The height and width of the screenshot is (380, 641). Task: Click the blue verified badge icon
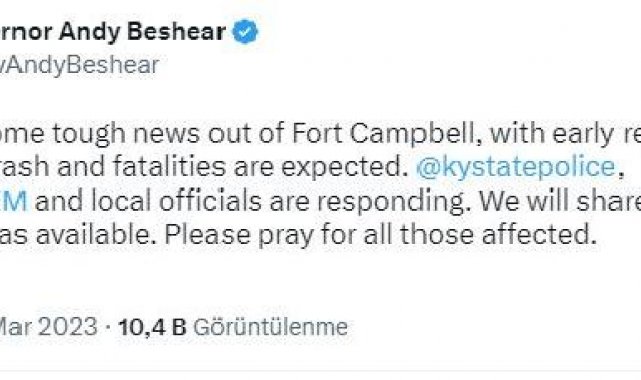tap(245, 32)
